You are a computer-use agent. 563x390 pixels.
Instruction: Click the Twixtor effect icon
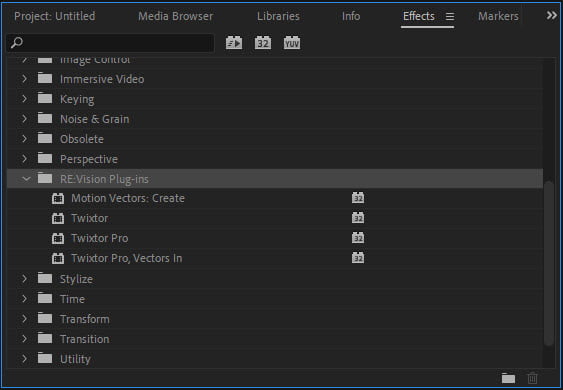point(58,218)
